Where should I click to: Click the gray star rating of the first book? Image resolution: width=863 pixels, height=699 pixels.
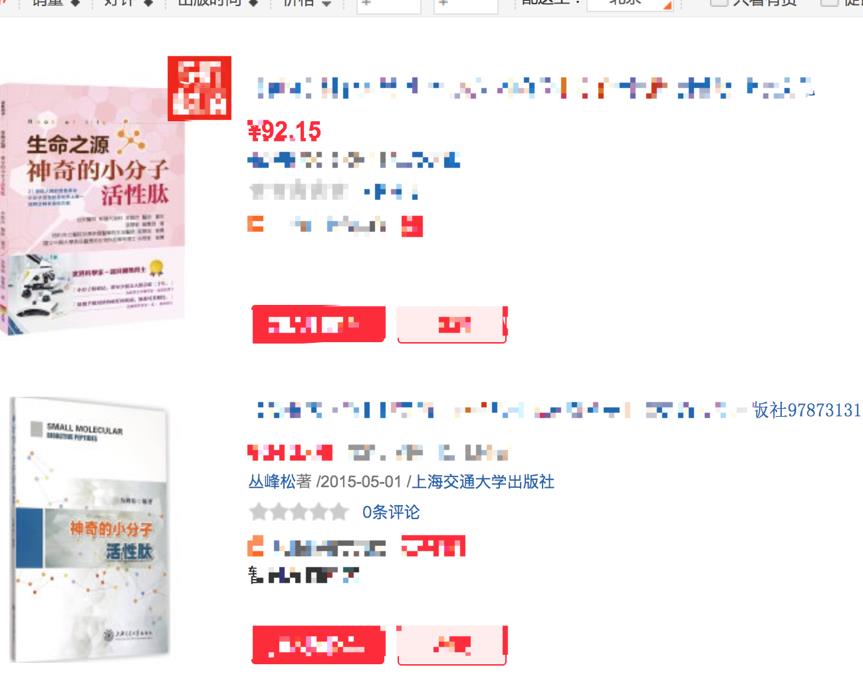coord(299,192)
